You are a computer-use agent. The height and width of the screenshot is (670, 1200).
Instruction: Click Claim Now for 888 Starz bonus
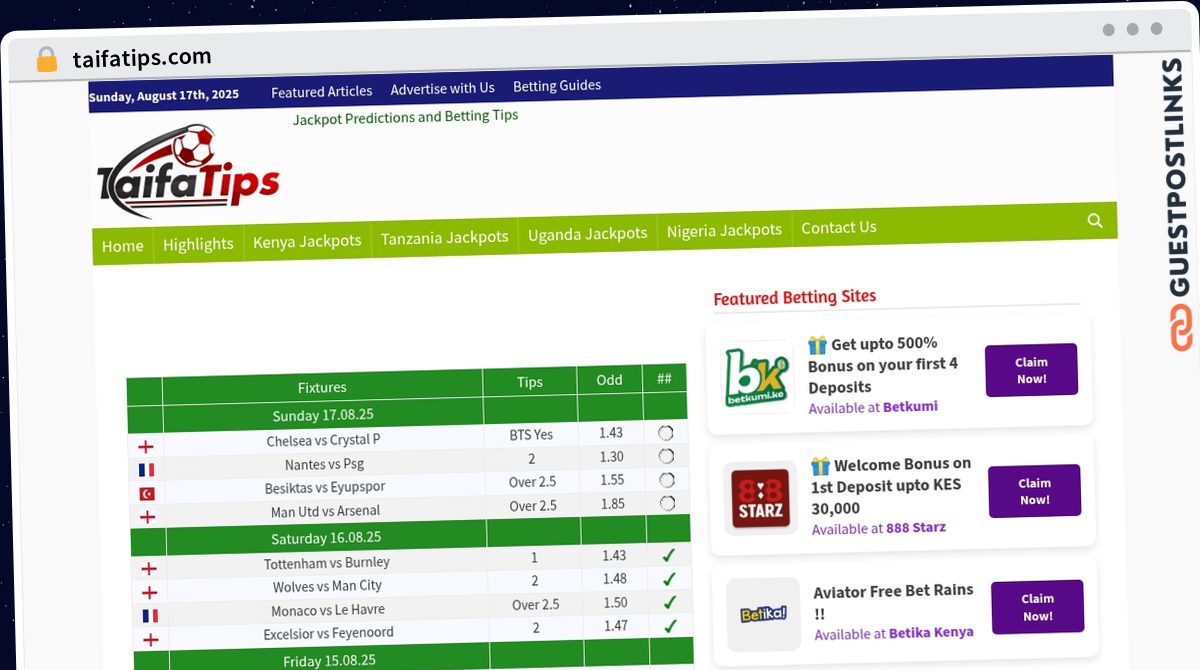point(1035,491)
